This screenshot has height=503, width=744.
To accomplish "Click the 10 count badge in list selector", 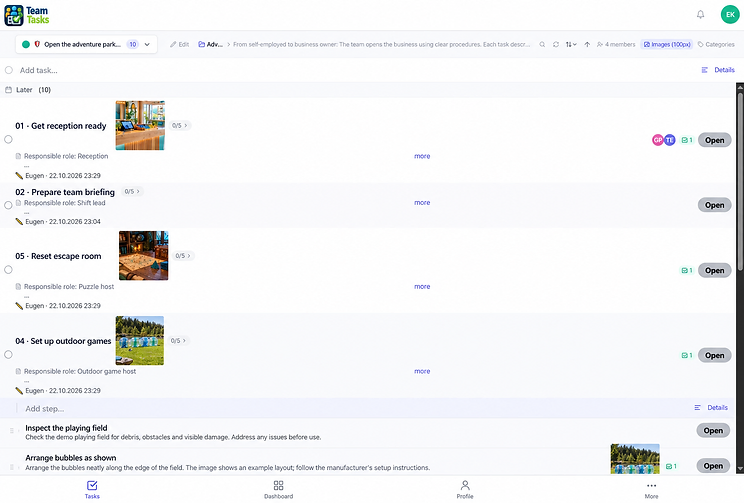I will tap(133, 45).
